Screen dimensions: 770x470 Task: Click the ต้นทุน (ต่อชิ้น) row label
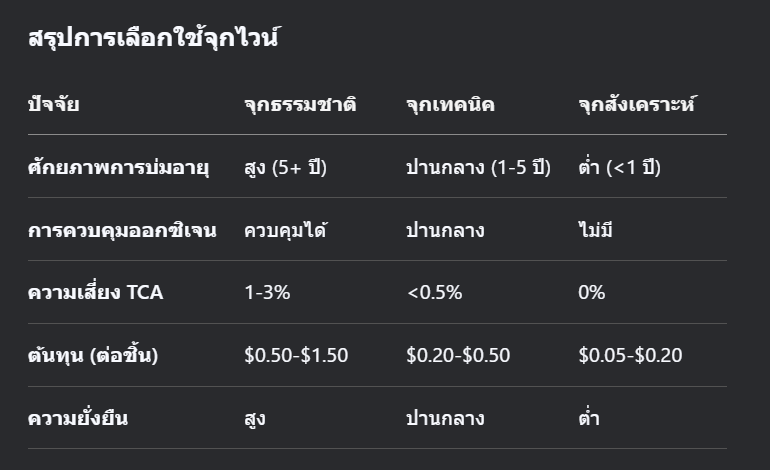tap(93, 355)
